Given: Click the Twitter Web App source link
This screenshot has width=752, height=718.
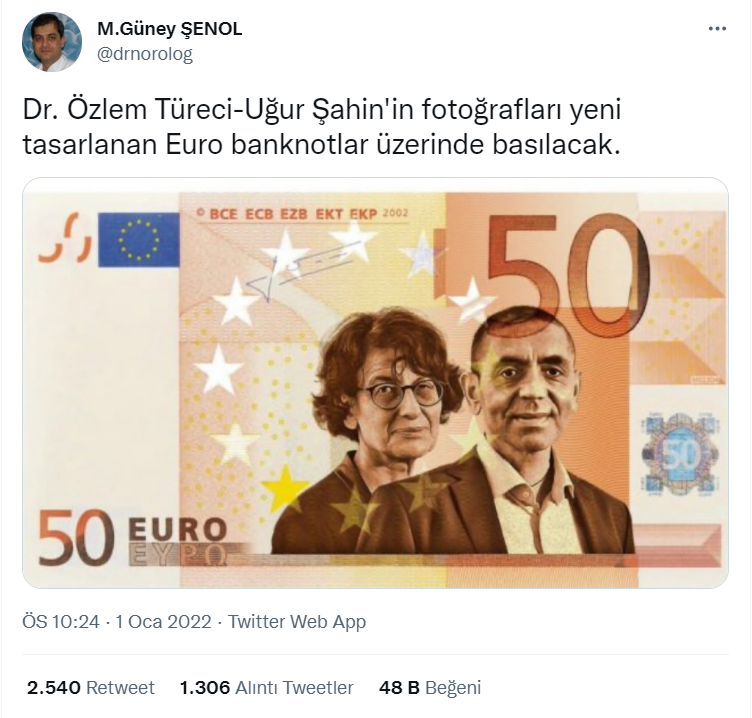Looking at the screenshot, I should pyautogui.click(x=297, y=622).
